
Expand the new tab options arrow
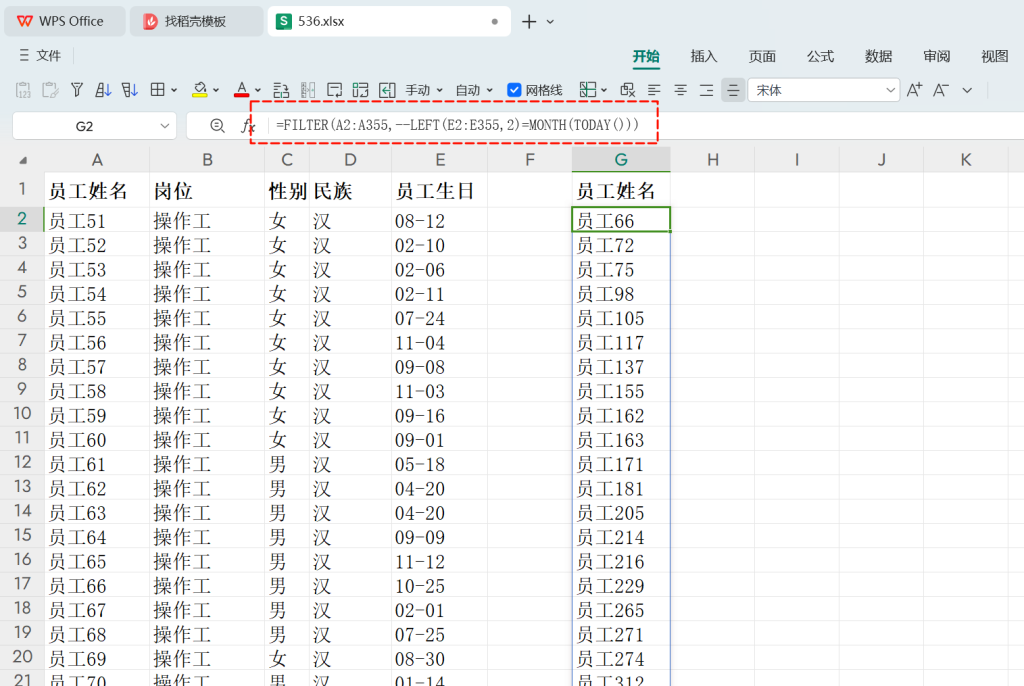551,22
